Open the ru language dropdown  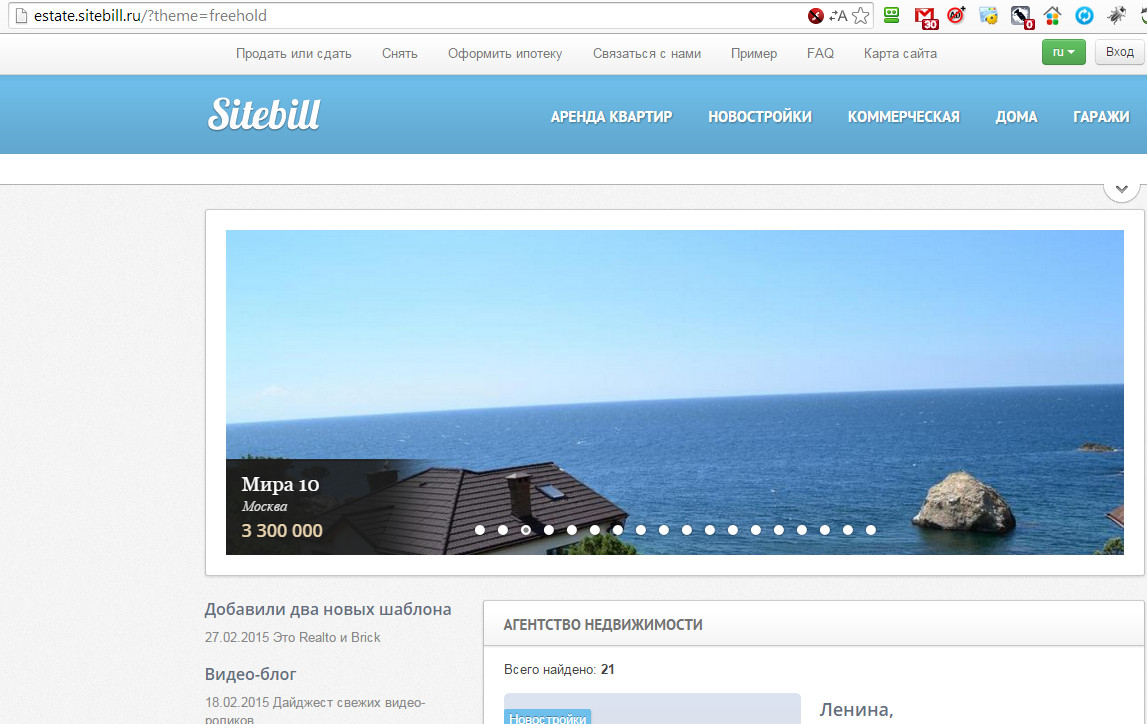tap(1063, 53)
